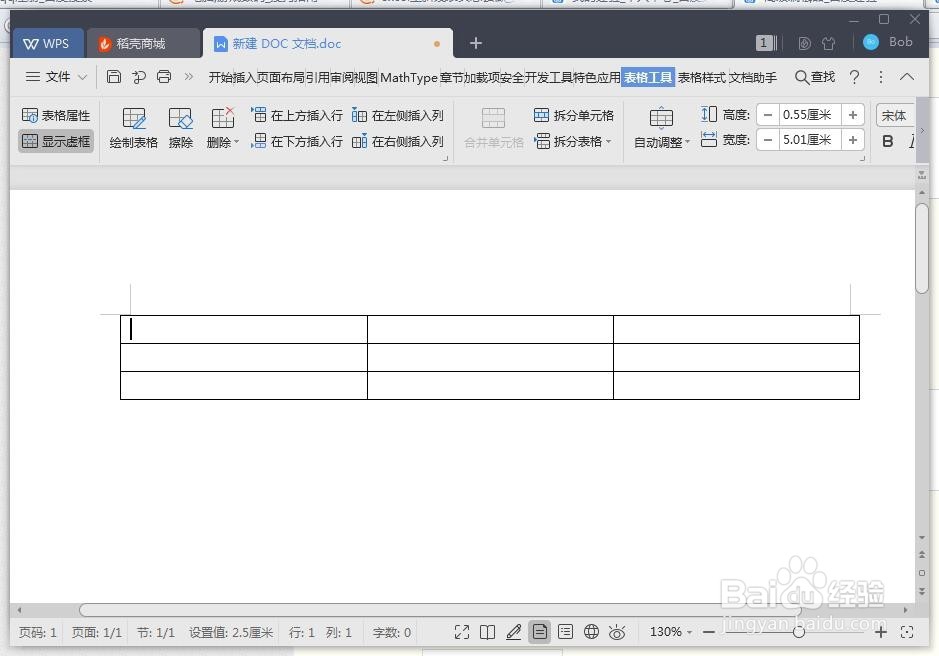Image resolution: width=939 pixels, height=656 pixels.
Task: Insert column right with 在右侧插入列
Action: 398,141
